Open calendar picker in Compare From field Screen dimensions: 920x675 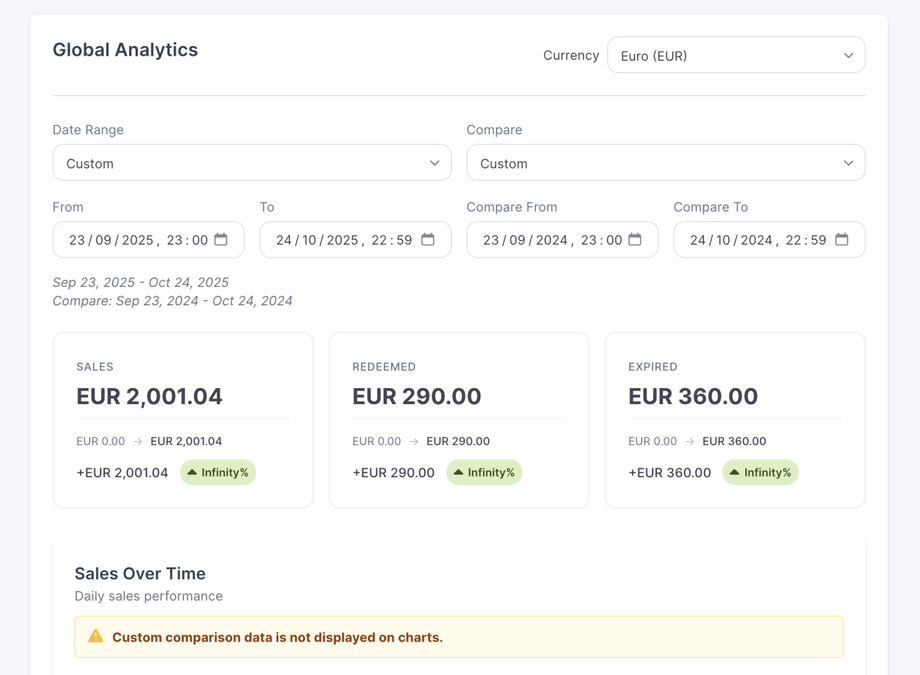(x=635, y=240)
